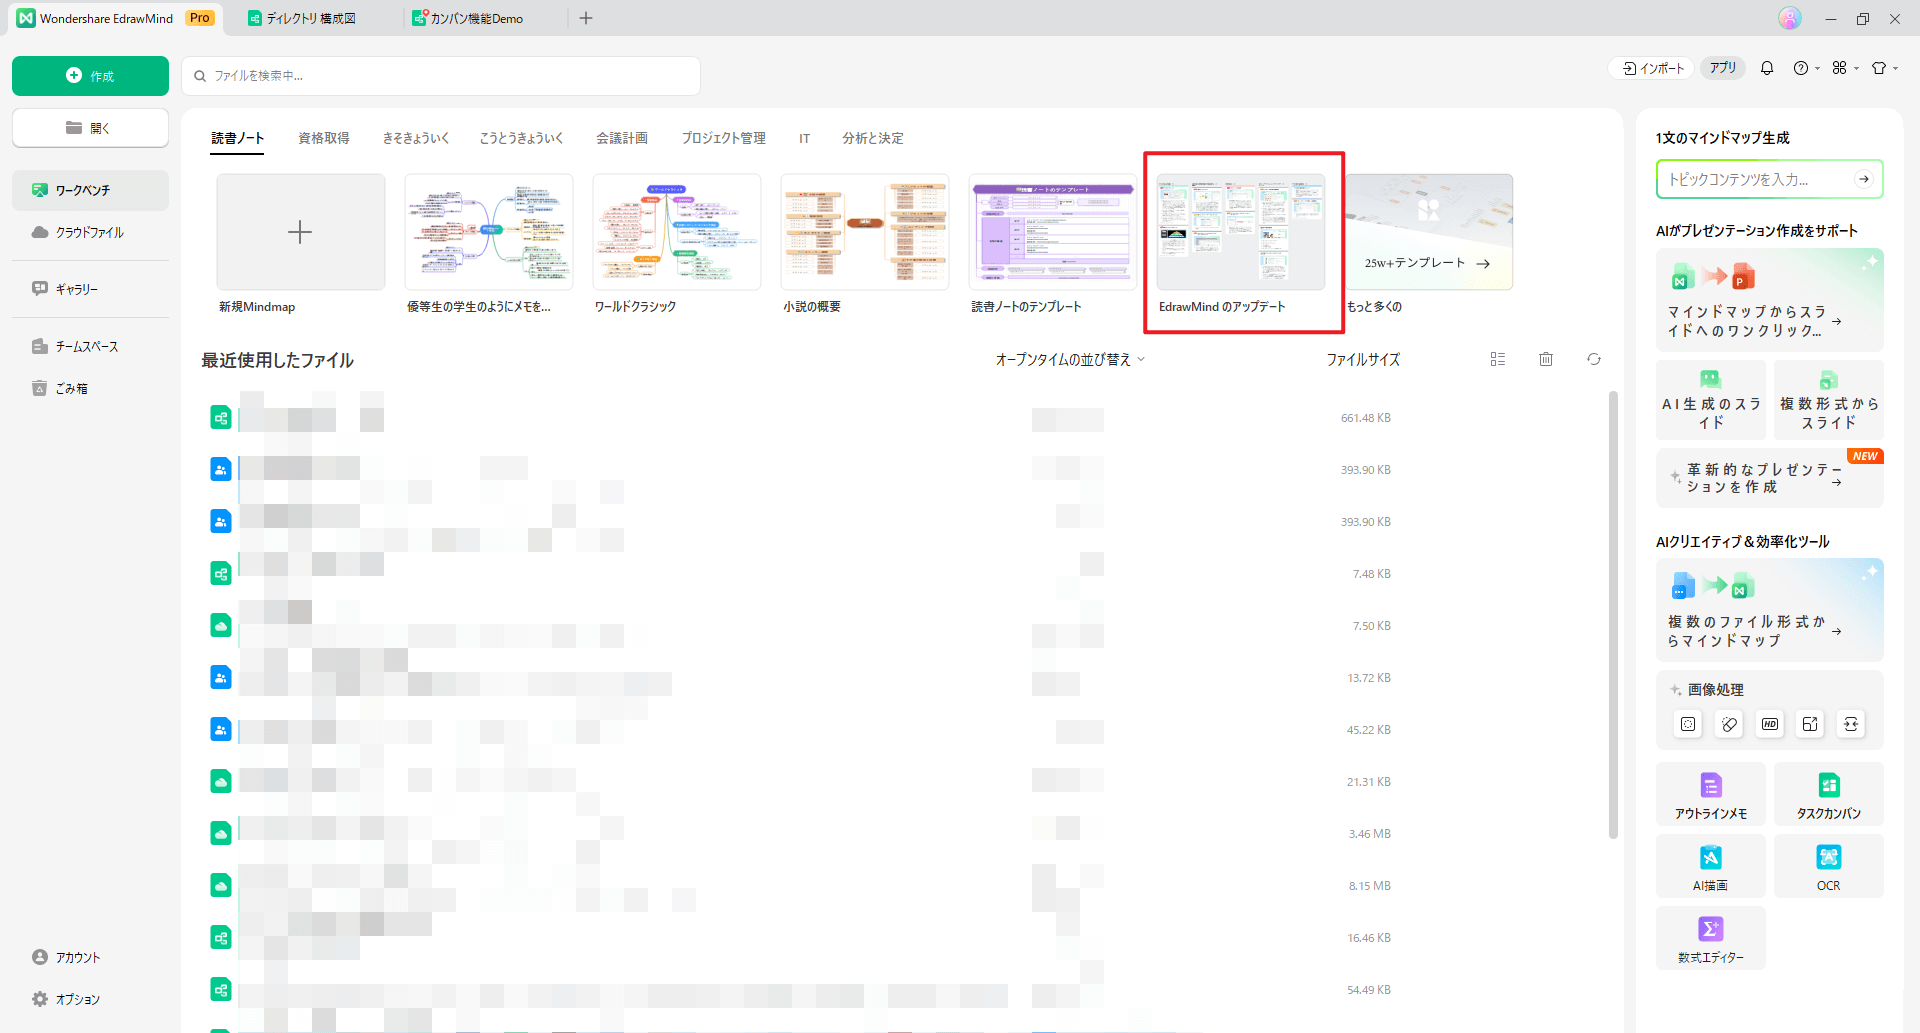
Task: Open the 優等生の学生のようにメモを template
Action: 489,232
